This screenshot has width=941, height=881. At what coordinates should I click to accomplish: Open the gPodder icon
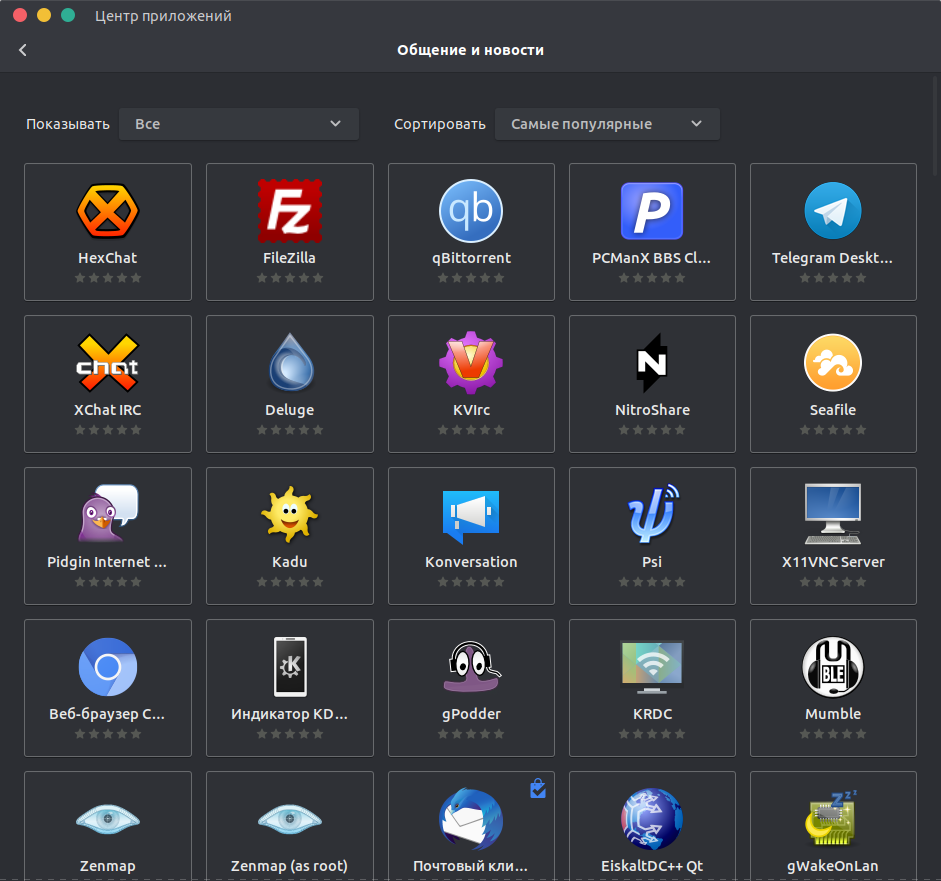[472, 666]
